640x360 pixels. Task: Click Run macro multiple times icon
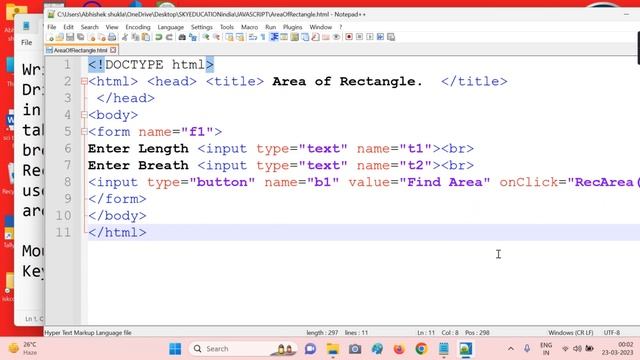[380, 37]
